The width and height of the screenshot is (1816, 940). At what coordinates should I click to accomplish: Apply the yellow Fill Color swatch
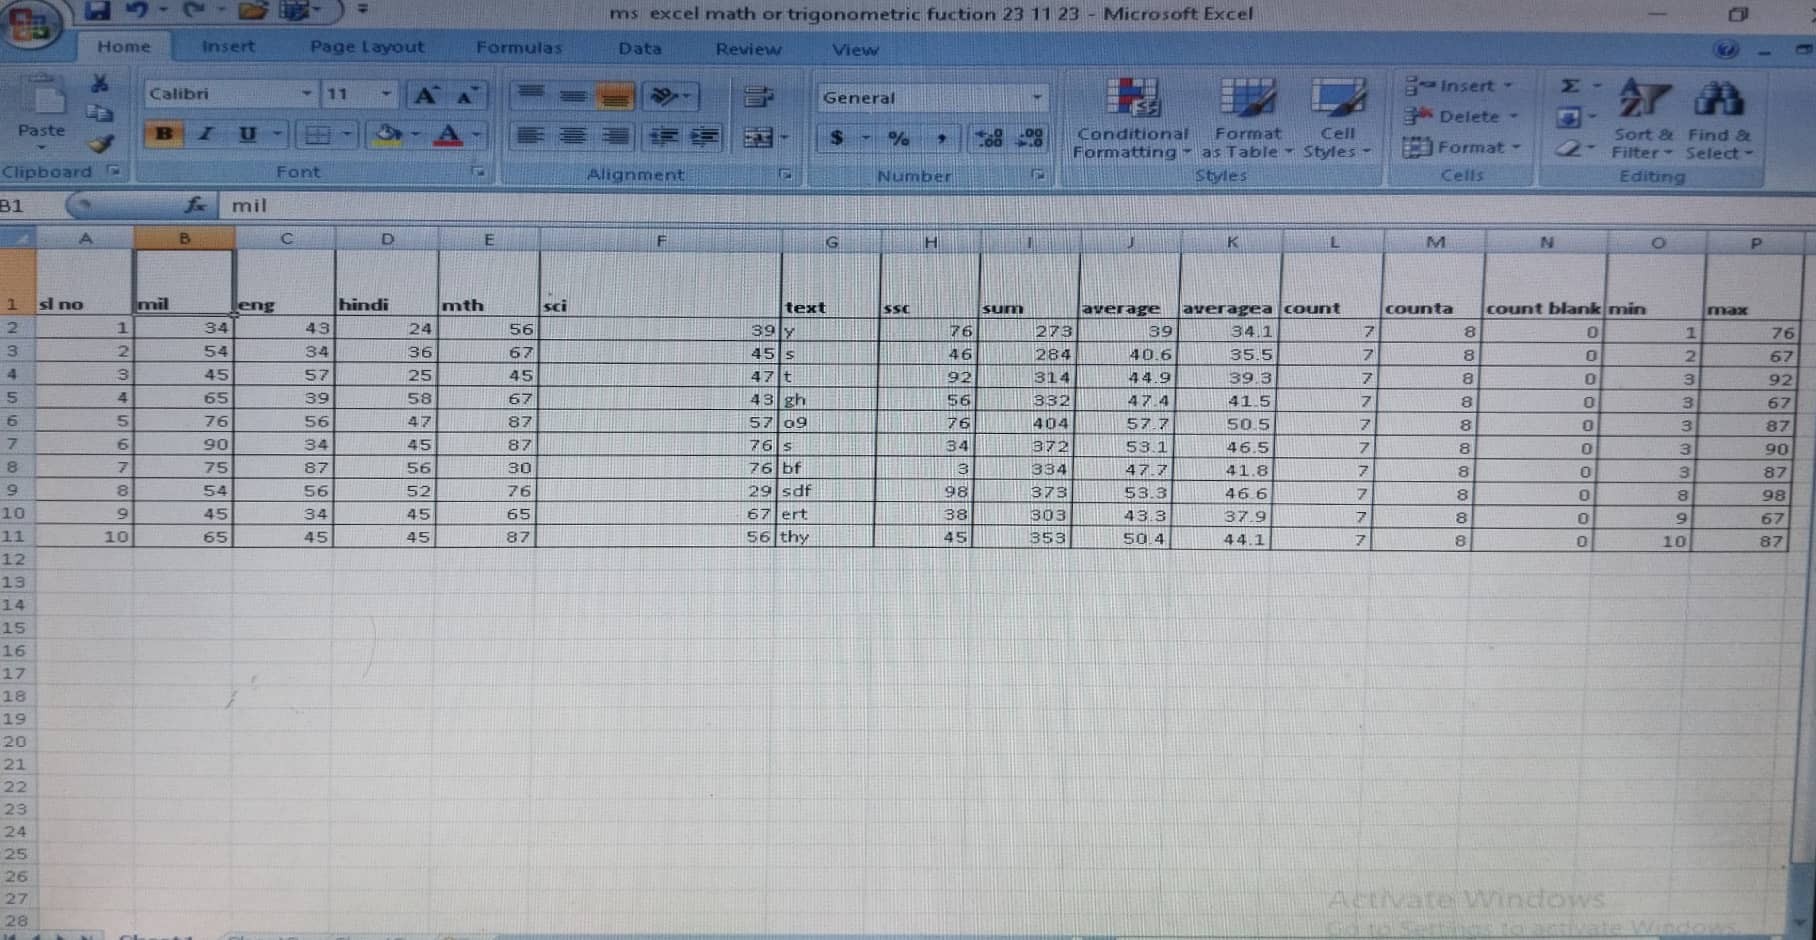pos(386,134)
